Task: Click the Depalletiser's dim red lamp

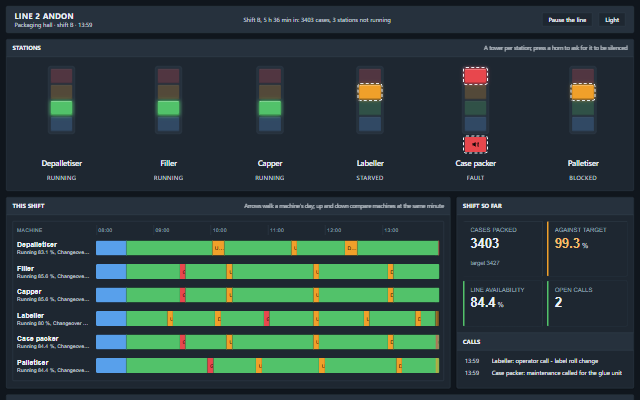Action: 62,76
